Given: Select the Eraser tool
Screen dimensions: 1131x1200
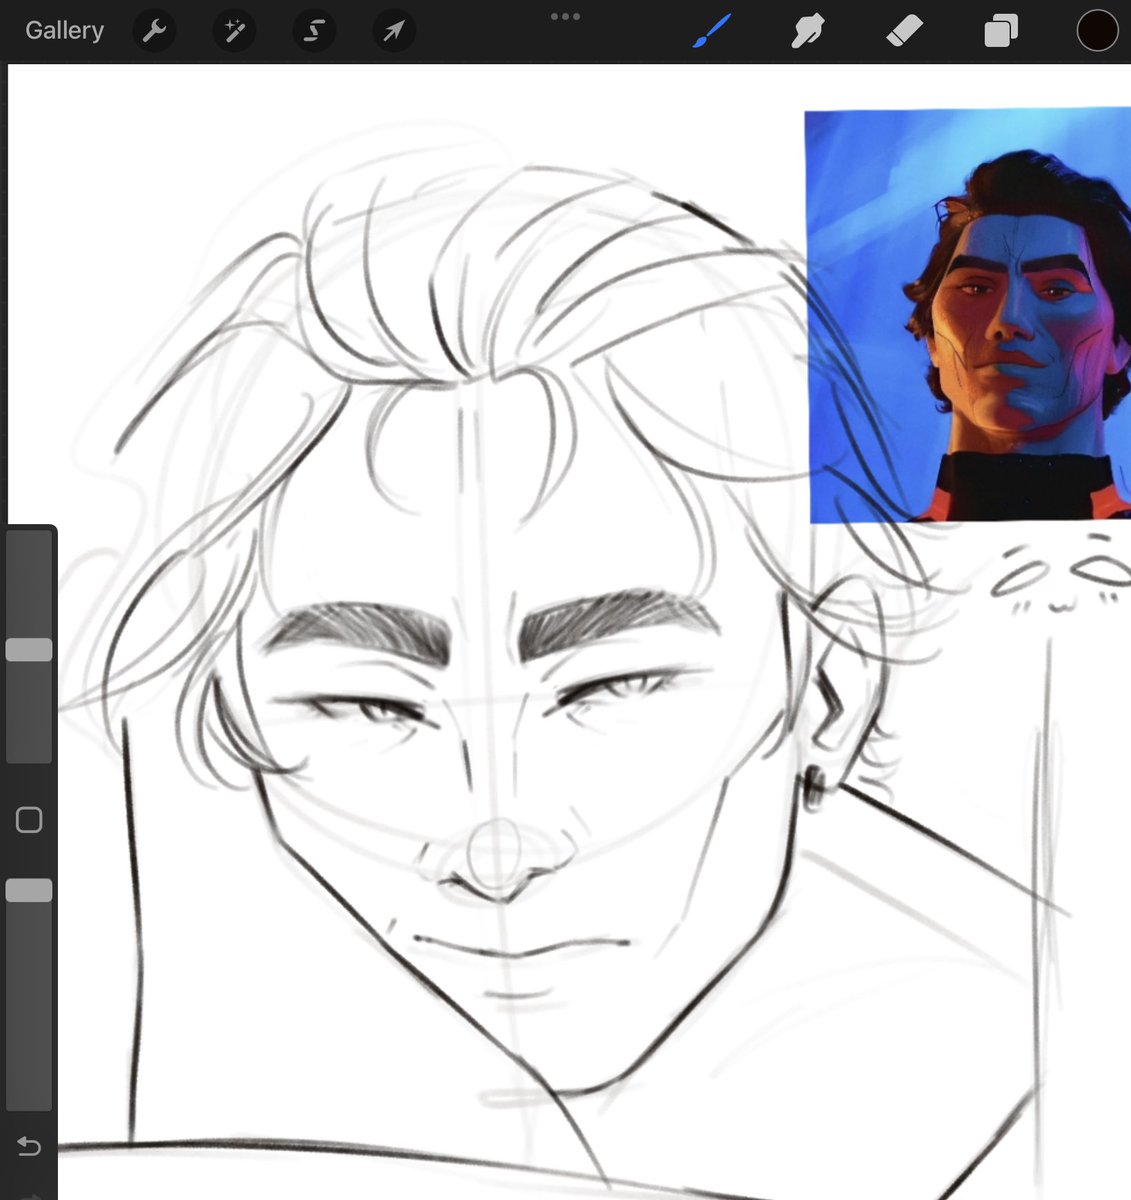Looking at the screenshot, I should [x=904, y=31].
